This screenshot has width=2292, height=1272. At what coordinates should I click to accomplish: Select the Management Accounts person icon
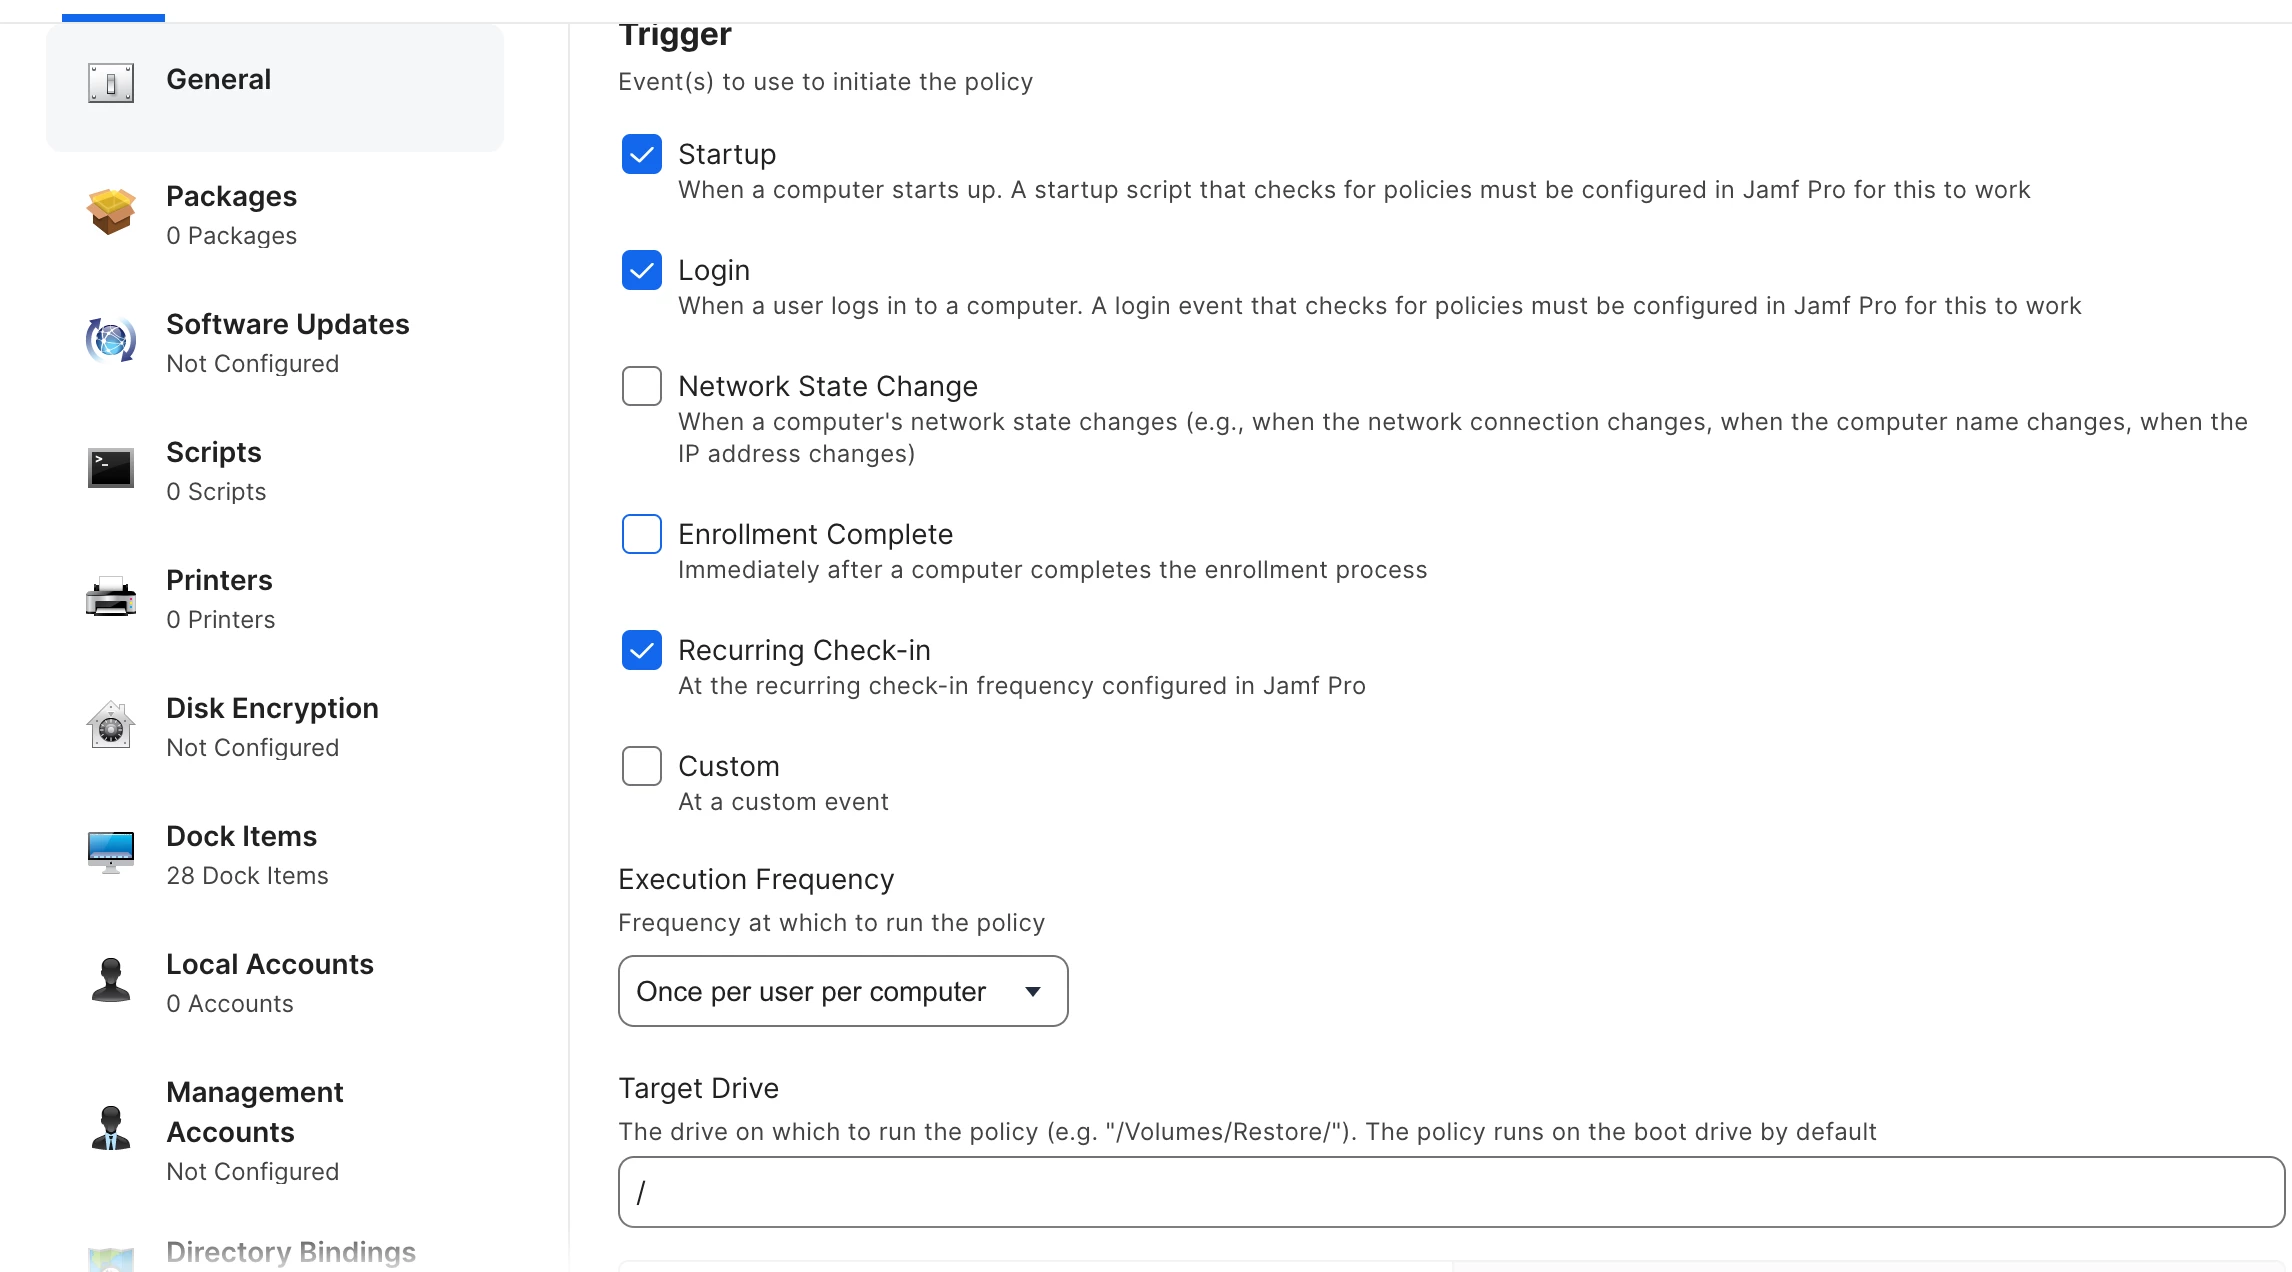110,1128
